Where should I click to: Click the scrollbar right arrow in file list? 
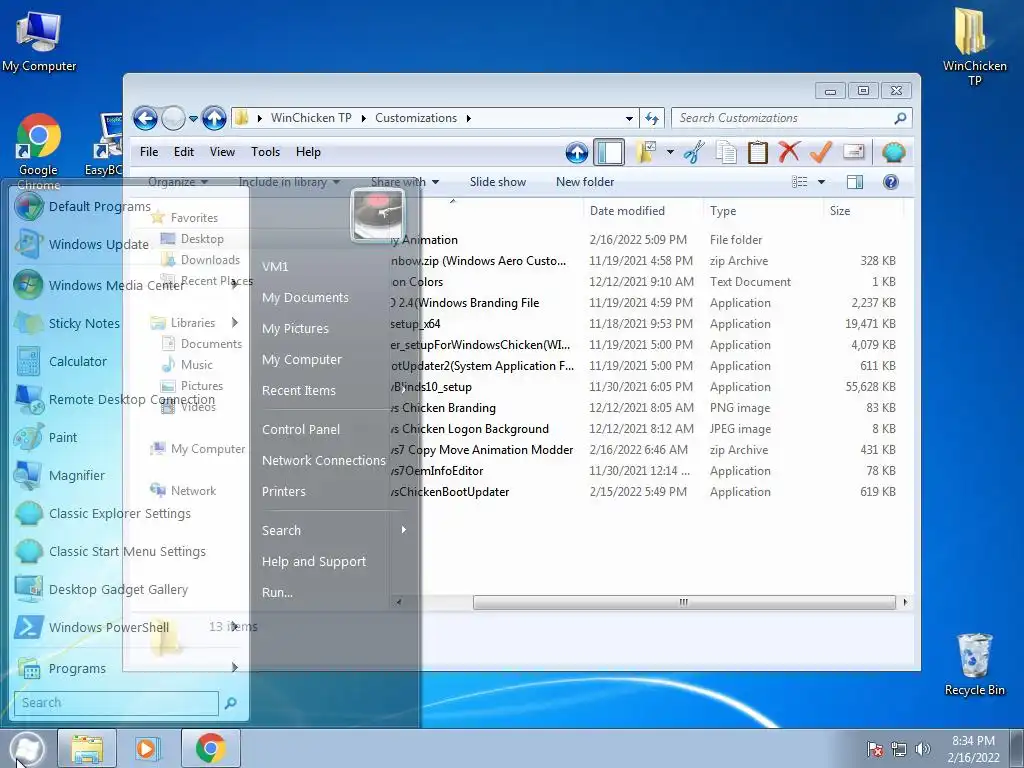click(904, 602)
